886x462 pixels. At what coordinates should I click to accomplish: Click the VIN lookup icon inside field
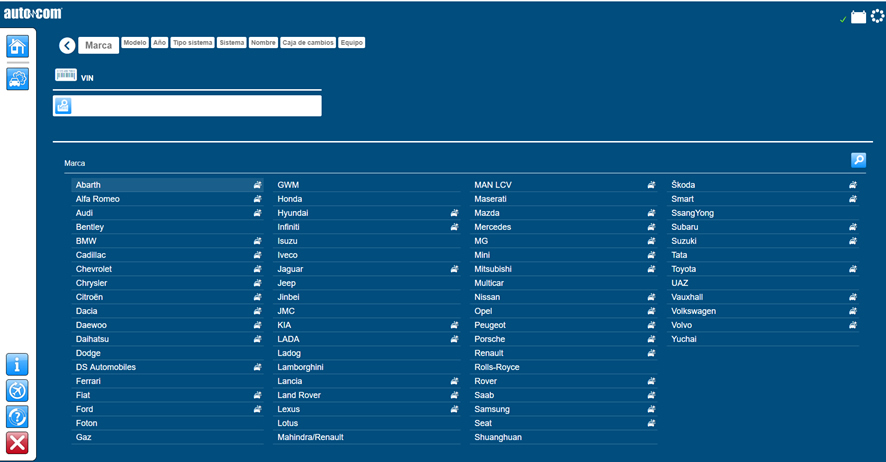63,106
